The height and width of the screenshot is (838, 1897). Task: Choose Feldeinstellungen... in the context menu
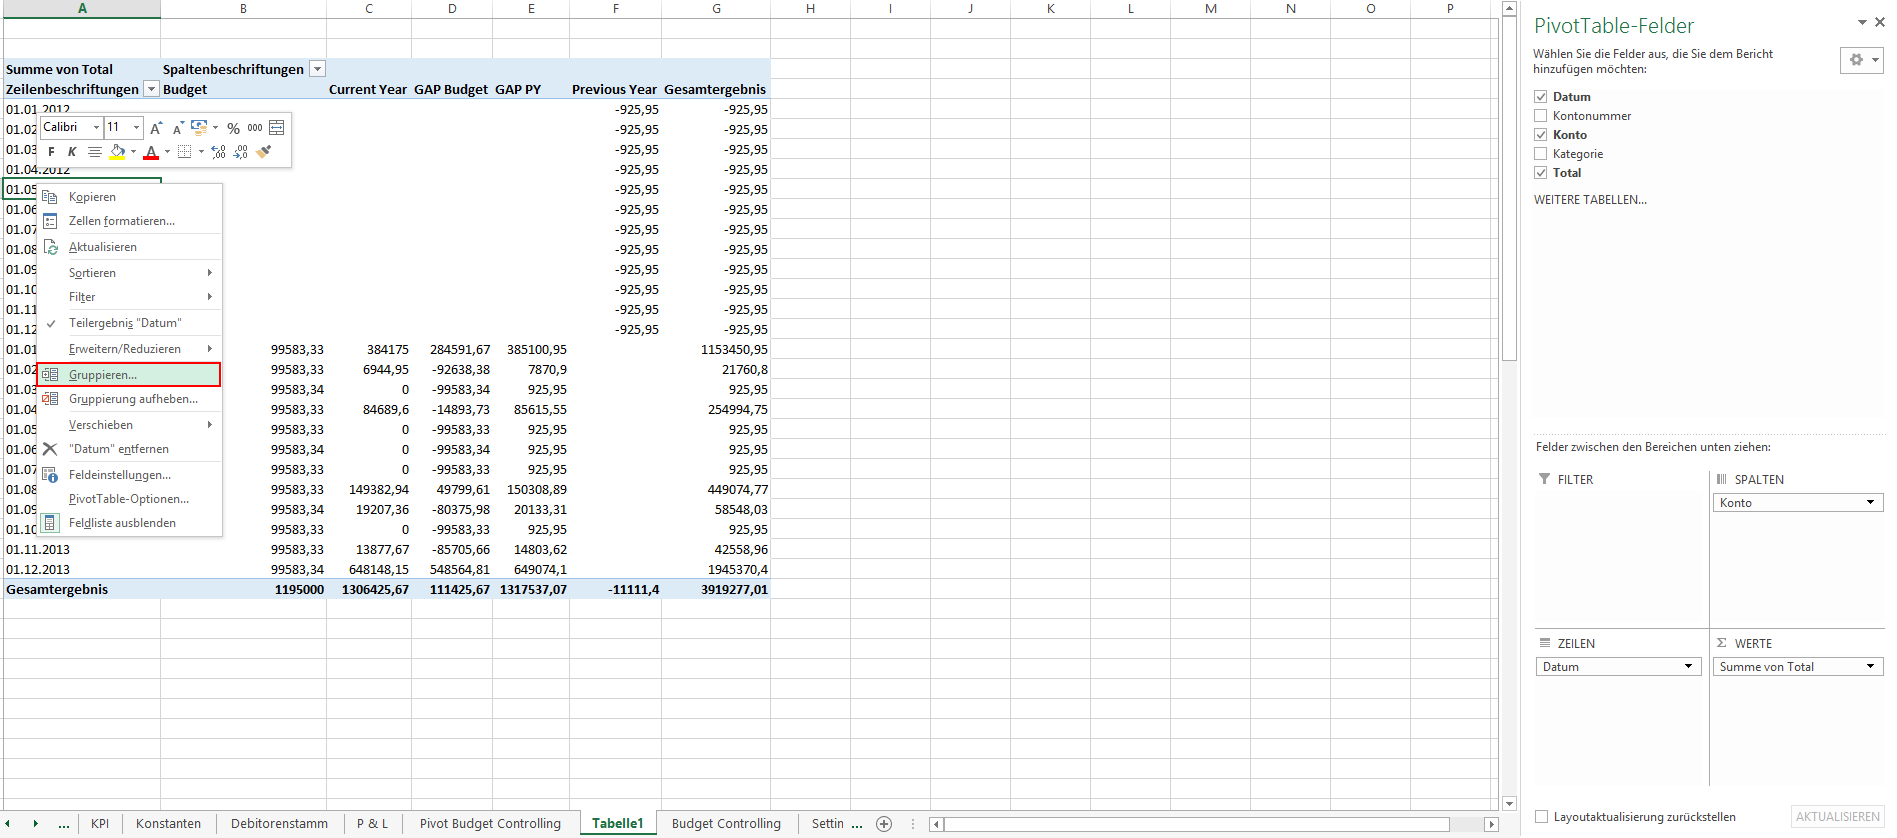click(119, 475)
